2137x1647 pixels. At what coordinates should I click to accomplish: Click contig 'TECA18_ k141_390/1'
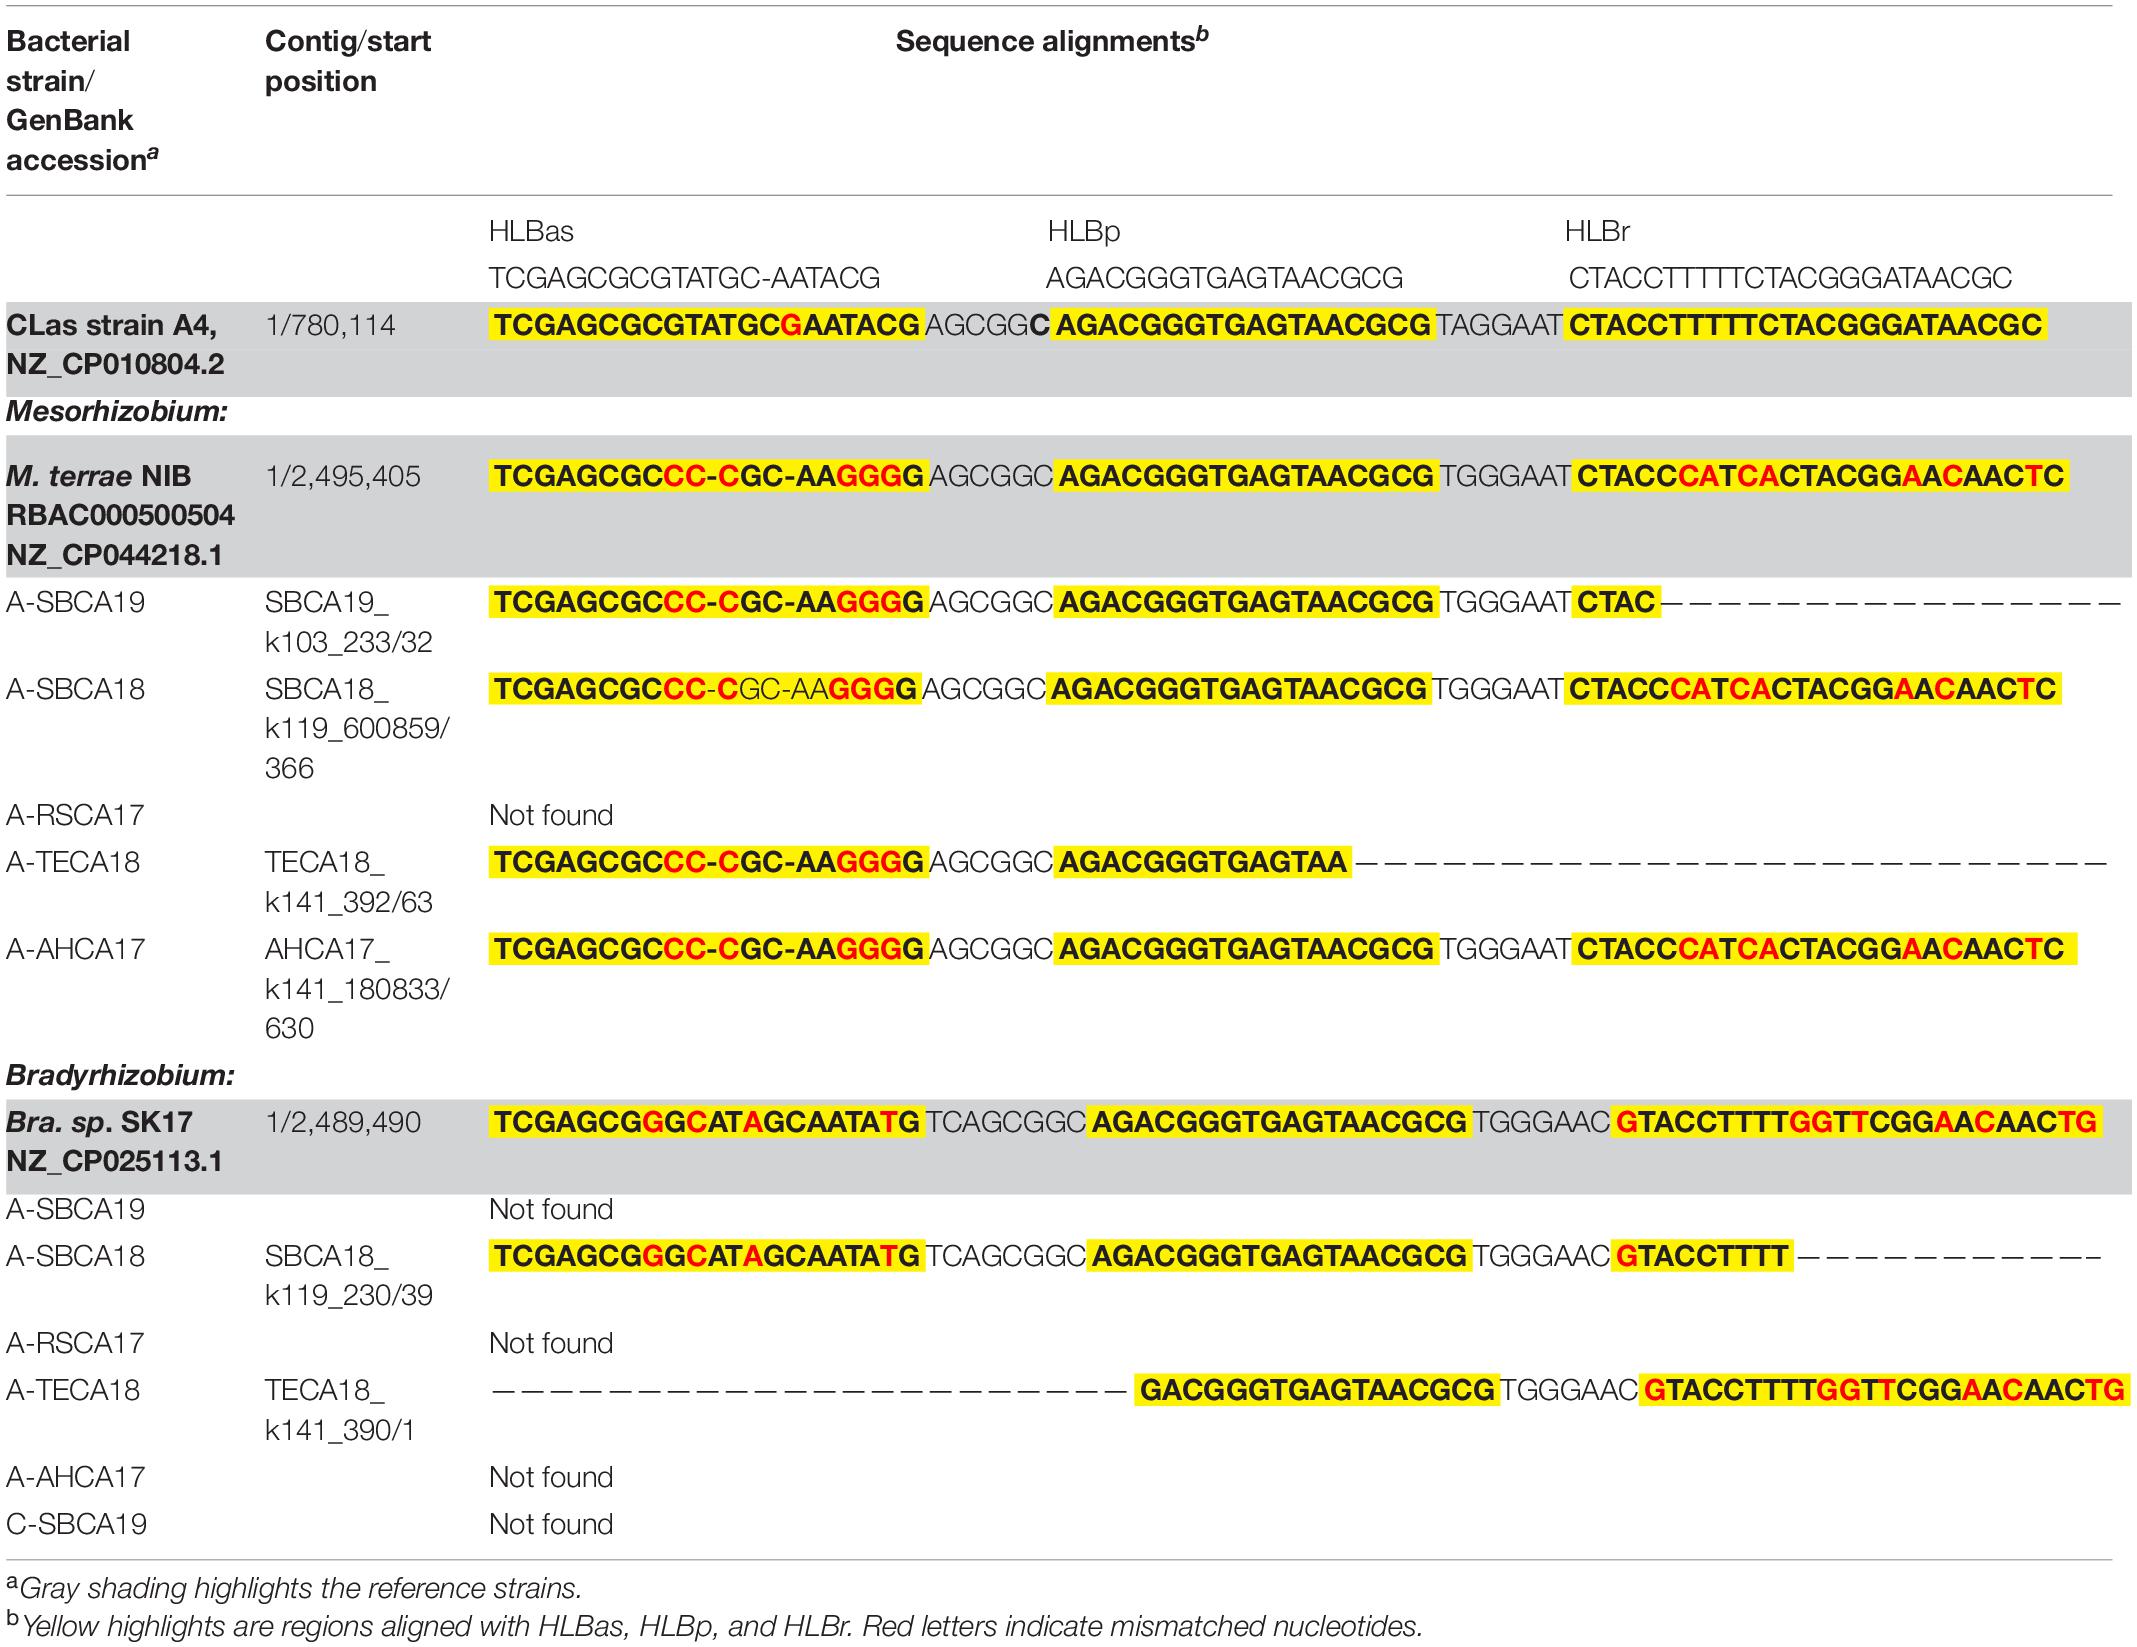339,1409
